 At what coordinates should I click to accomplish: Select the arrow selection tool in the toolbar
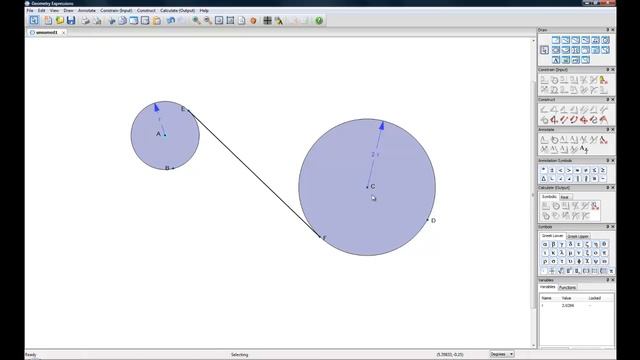pyautogui.click(x=34, y=20)
